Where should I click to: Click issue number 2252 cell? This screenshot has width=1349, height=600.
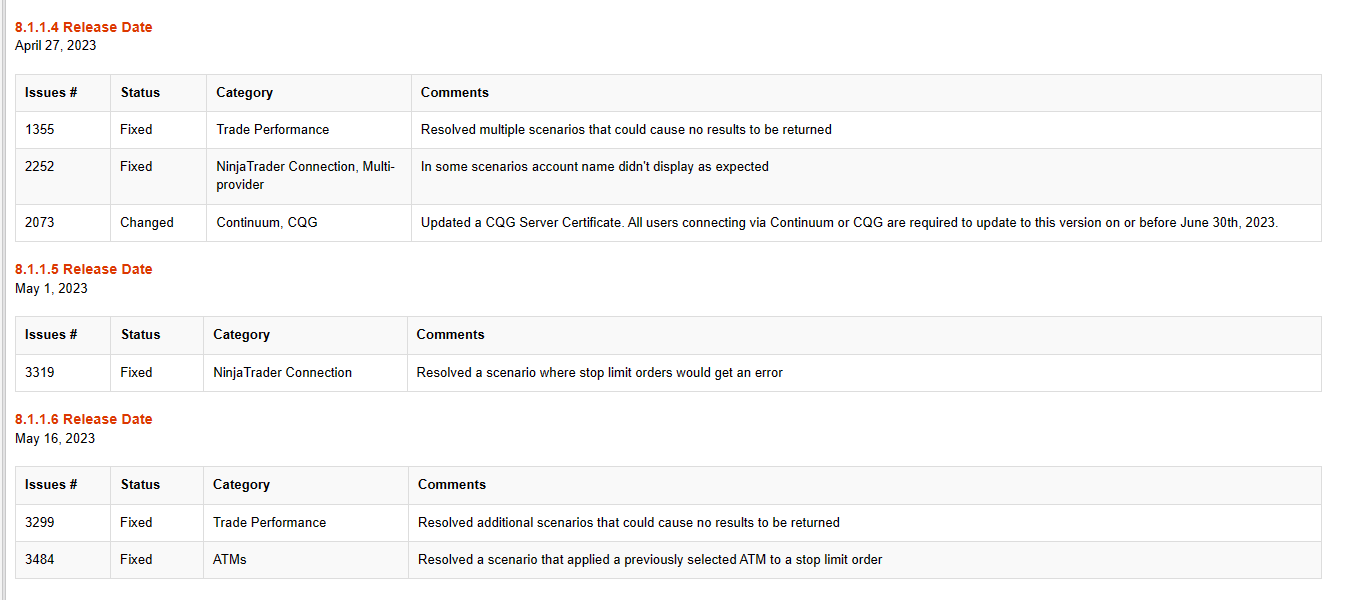coord(63,176)
